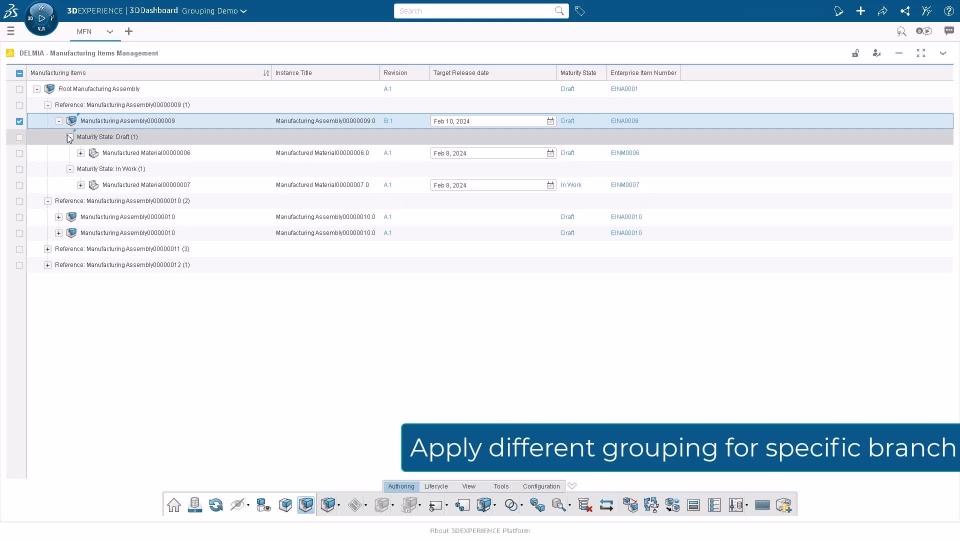
Task: Open the chat bubble icon
Action: coord(949,31)
